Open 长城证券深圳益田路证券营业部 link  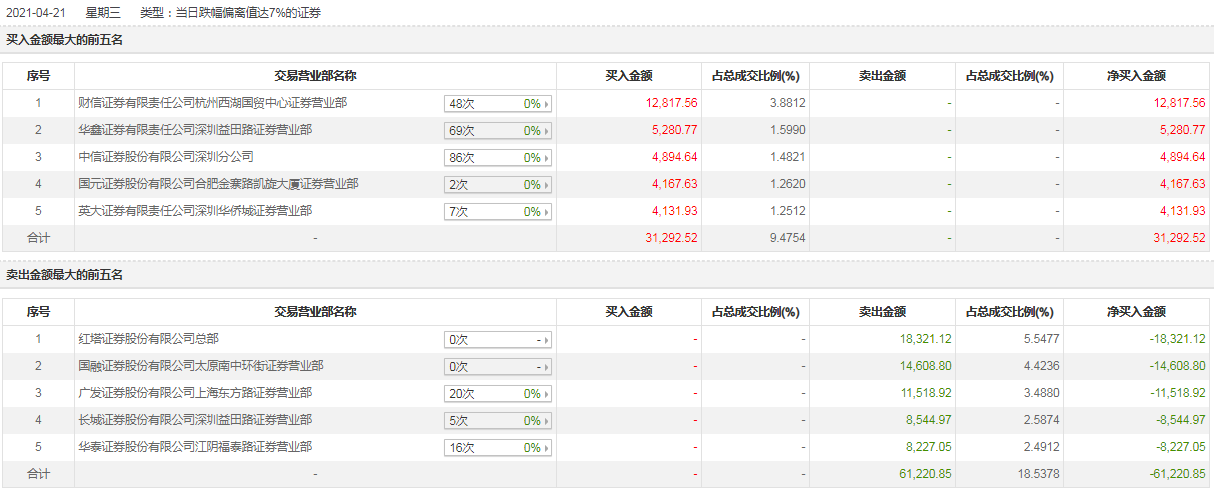tap(195, 420)
